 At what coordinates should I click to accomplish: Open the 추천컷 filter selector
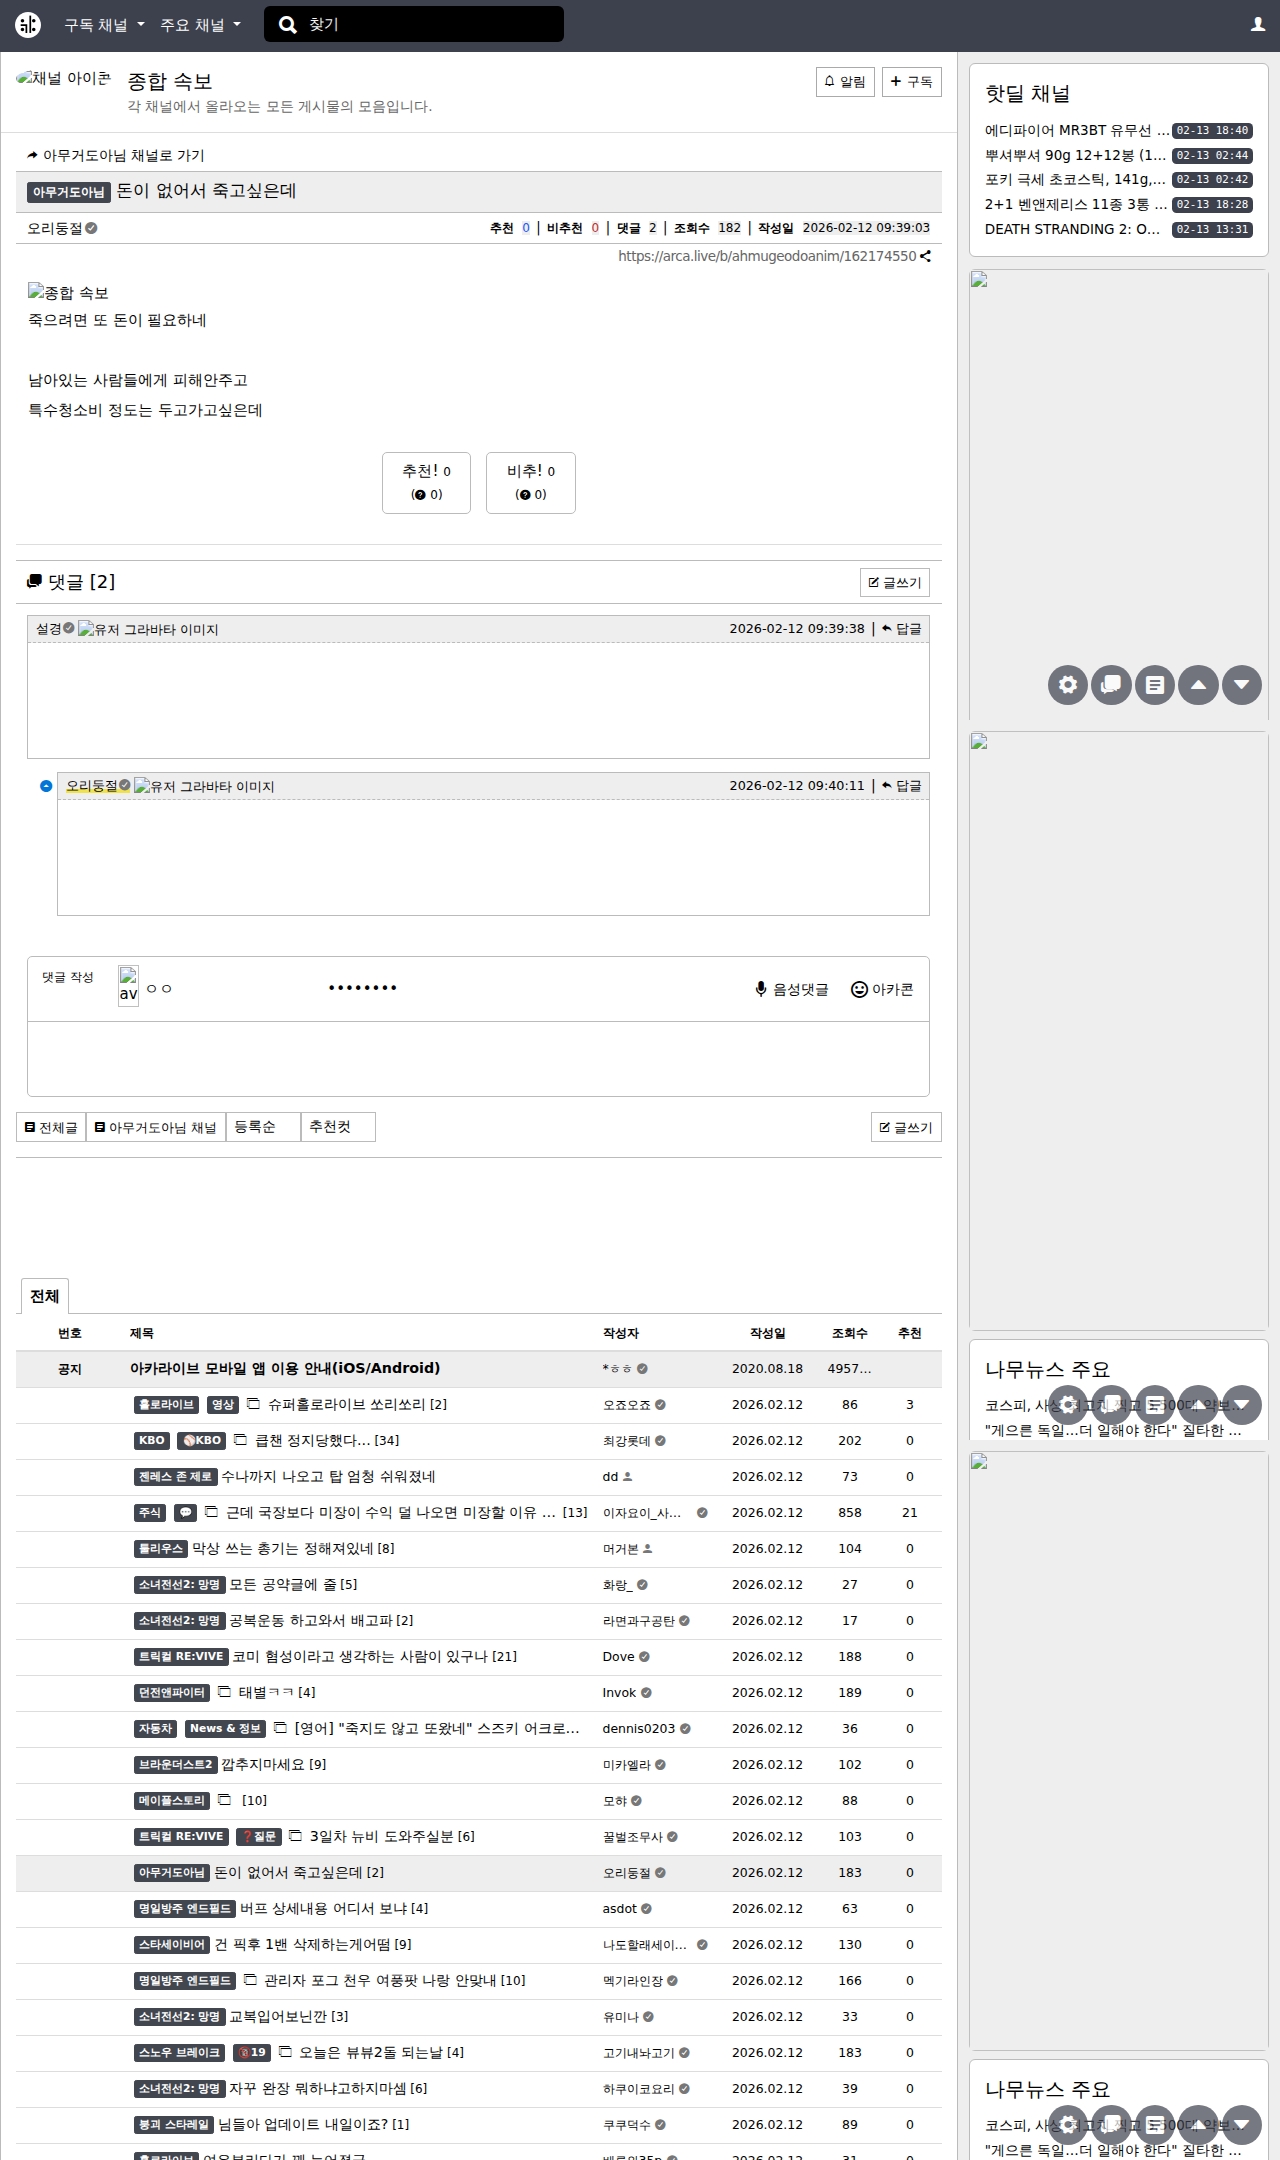tap(338, 1127)
